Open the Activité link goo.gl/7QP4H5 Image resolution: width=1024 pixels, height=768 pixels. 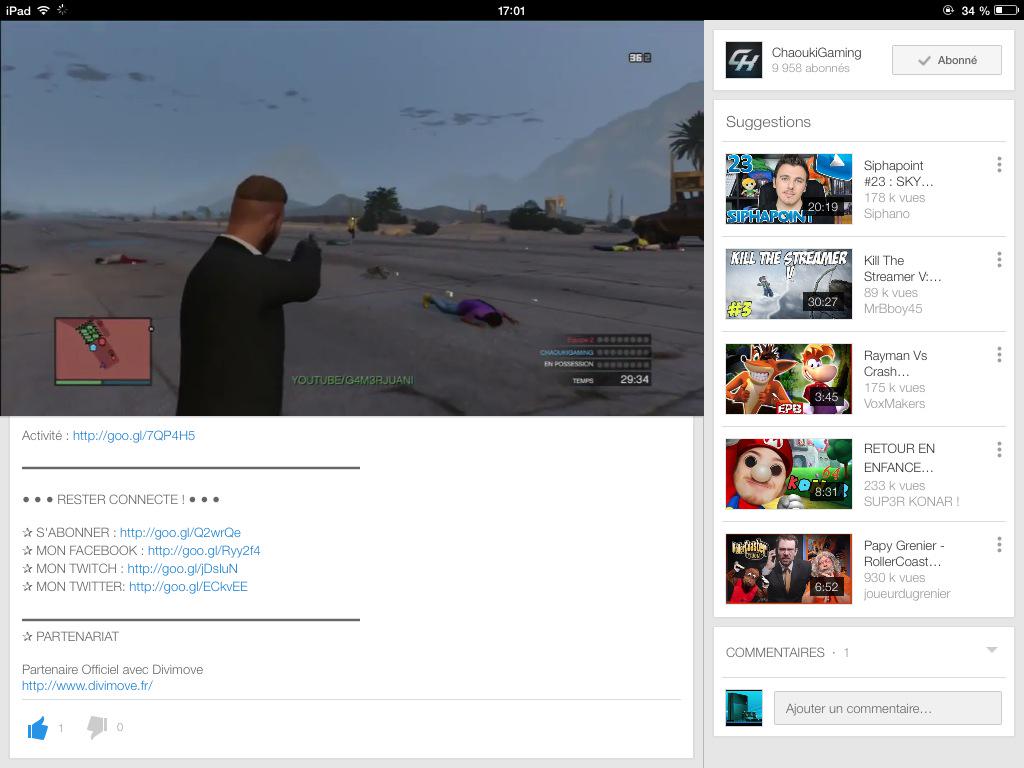[x=134, y=436]
